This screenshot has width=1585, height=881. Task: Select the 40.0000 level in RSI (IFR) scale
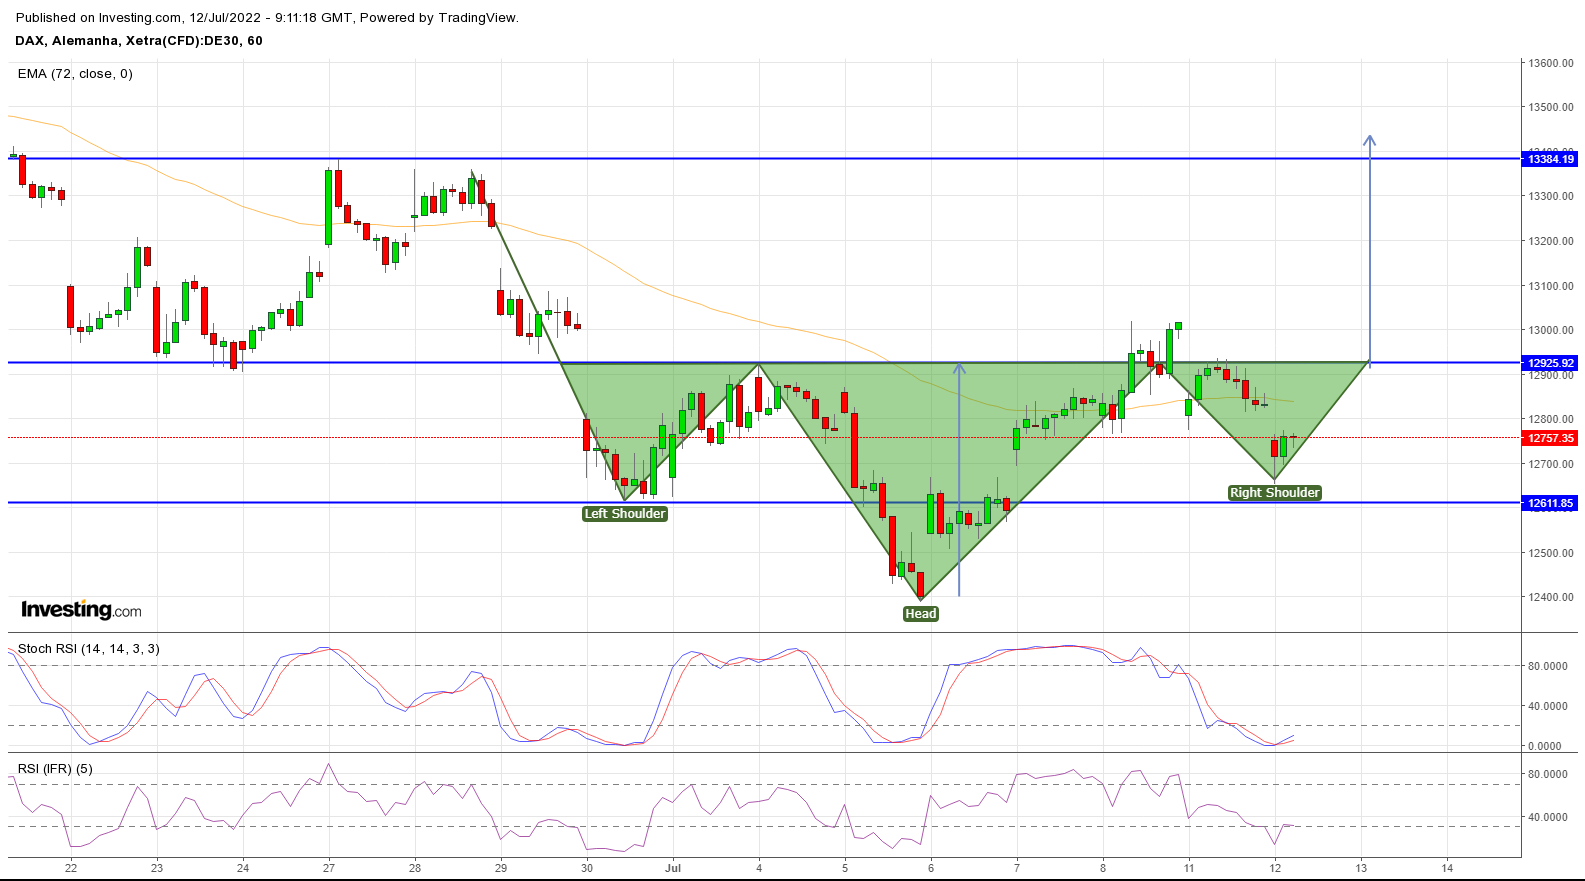tap(1547, 817)
